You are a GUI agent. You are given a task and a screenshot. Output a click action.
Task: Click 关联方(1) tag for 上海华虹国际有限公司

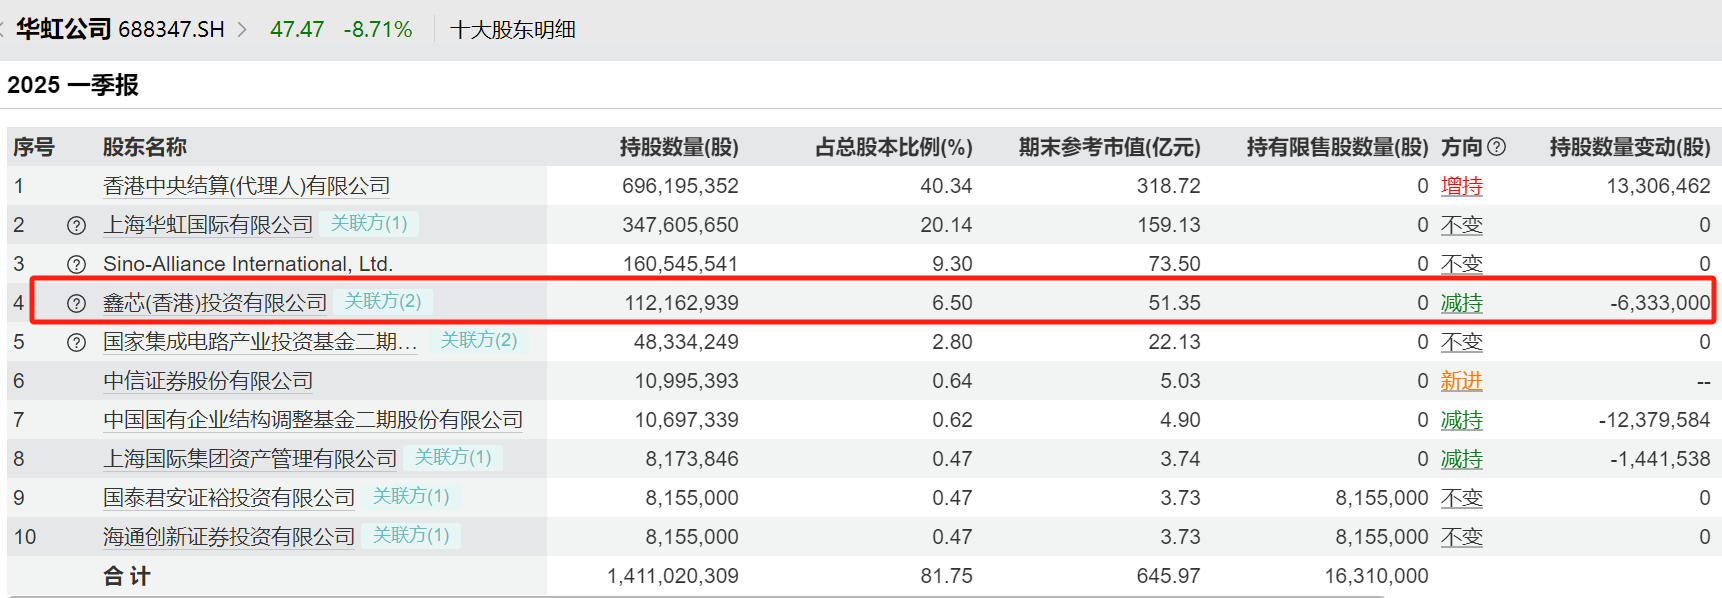point(369,223)
